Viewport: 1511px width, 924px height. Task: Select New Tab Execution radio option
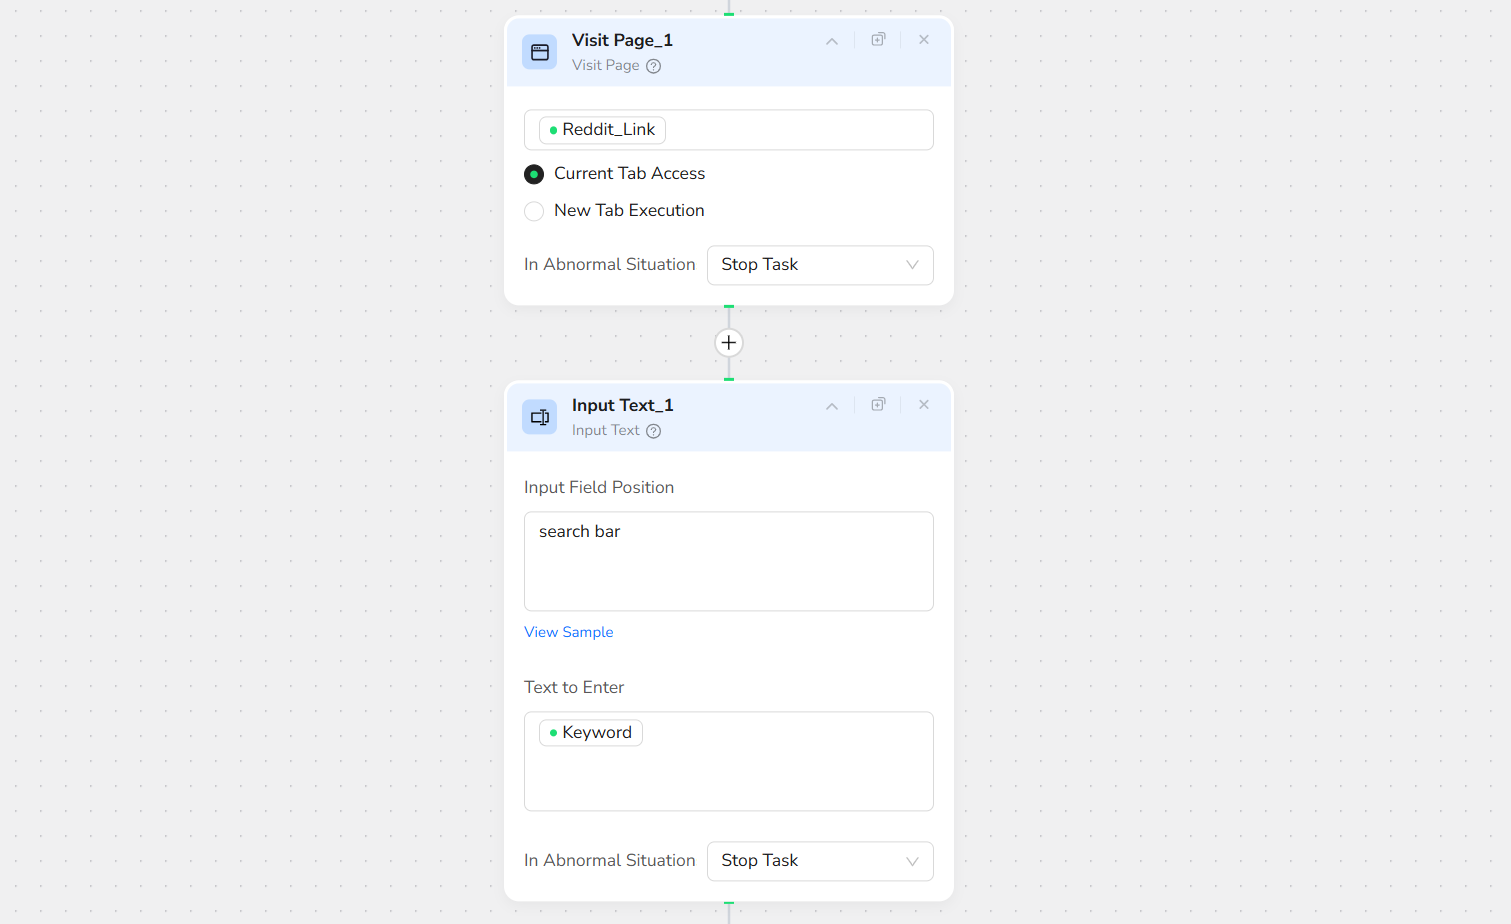tap(534, 211)
